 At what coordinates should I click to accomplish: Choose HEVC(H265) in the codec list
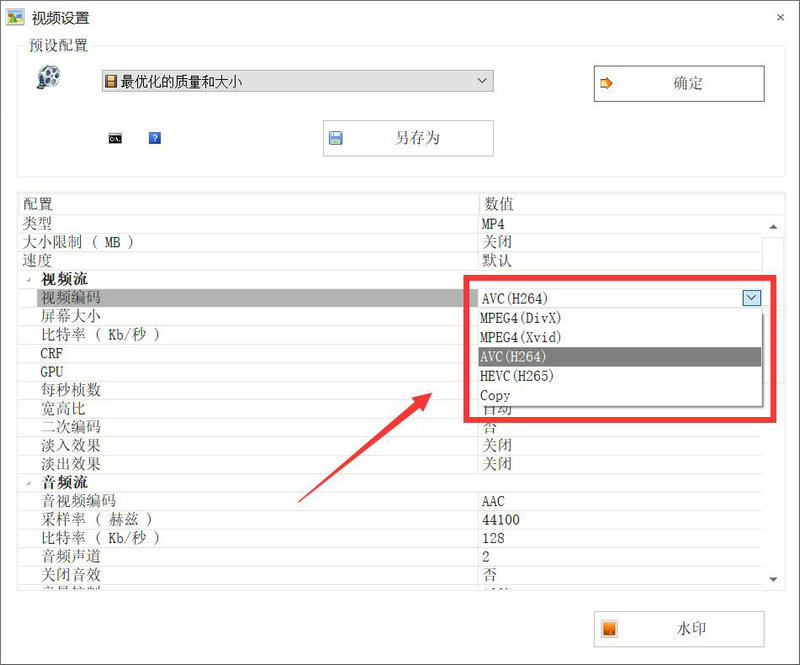[620, 376]
